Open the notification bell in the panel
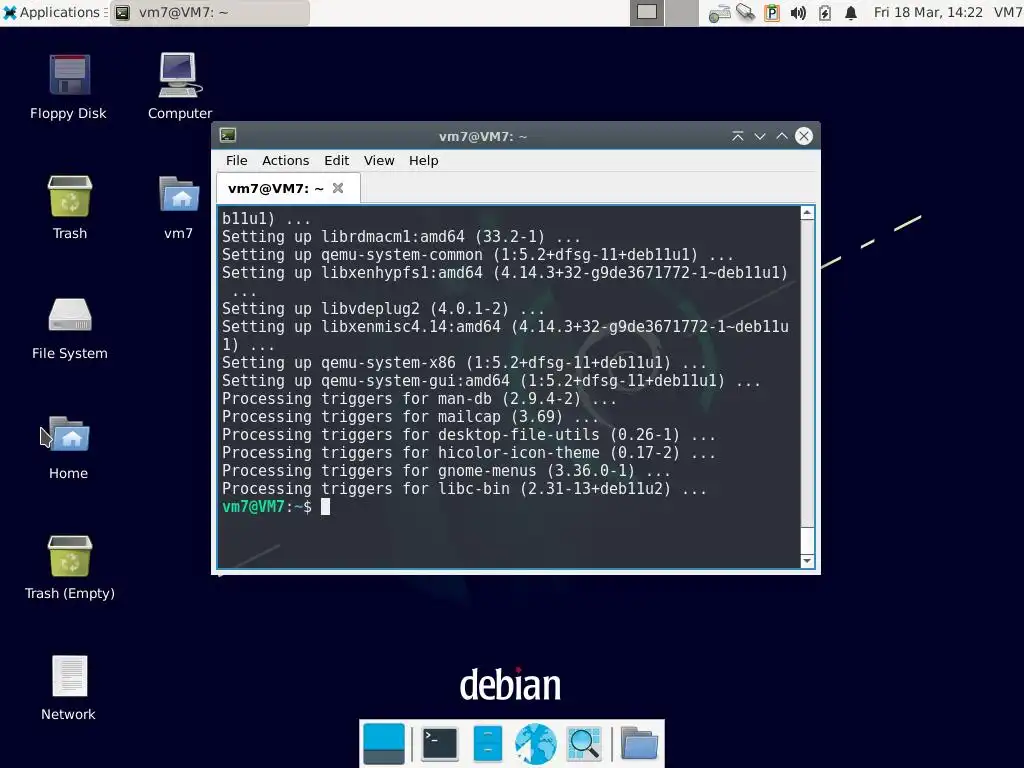This screenshot has width=1024, height=768. (850, 13)
